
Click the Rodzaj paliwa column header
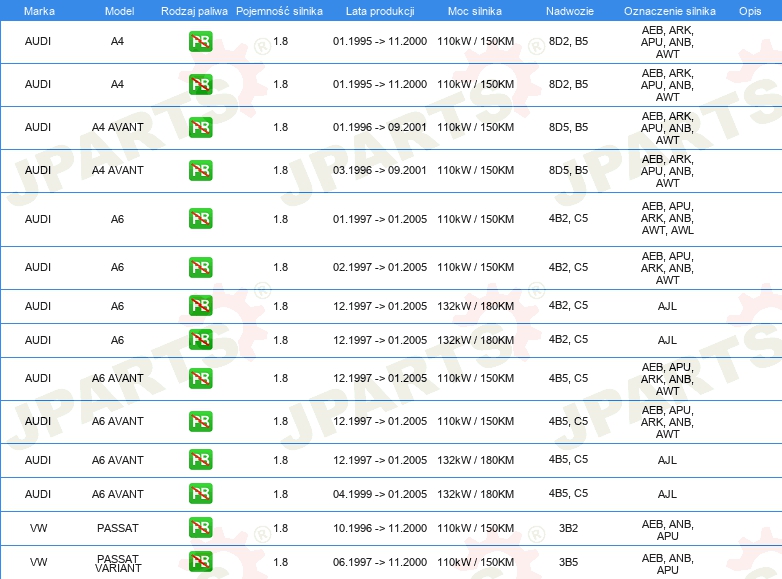pos(194,11)
